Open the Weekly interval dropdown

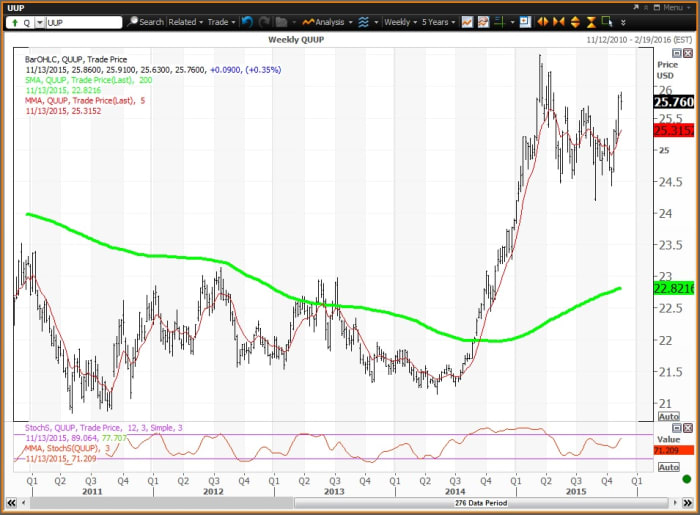pos(401,21)
